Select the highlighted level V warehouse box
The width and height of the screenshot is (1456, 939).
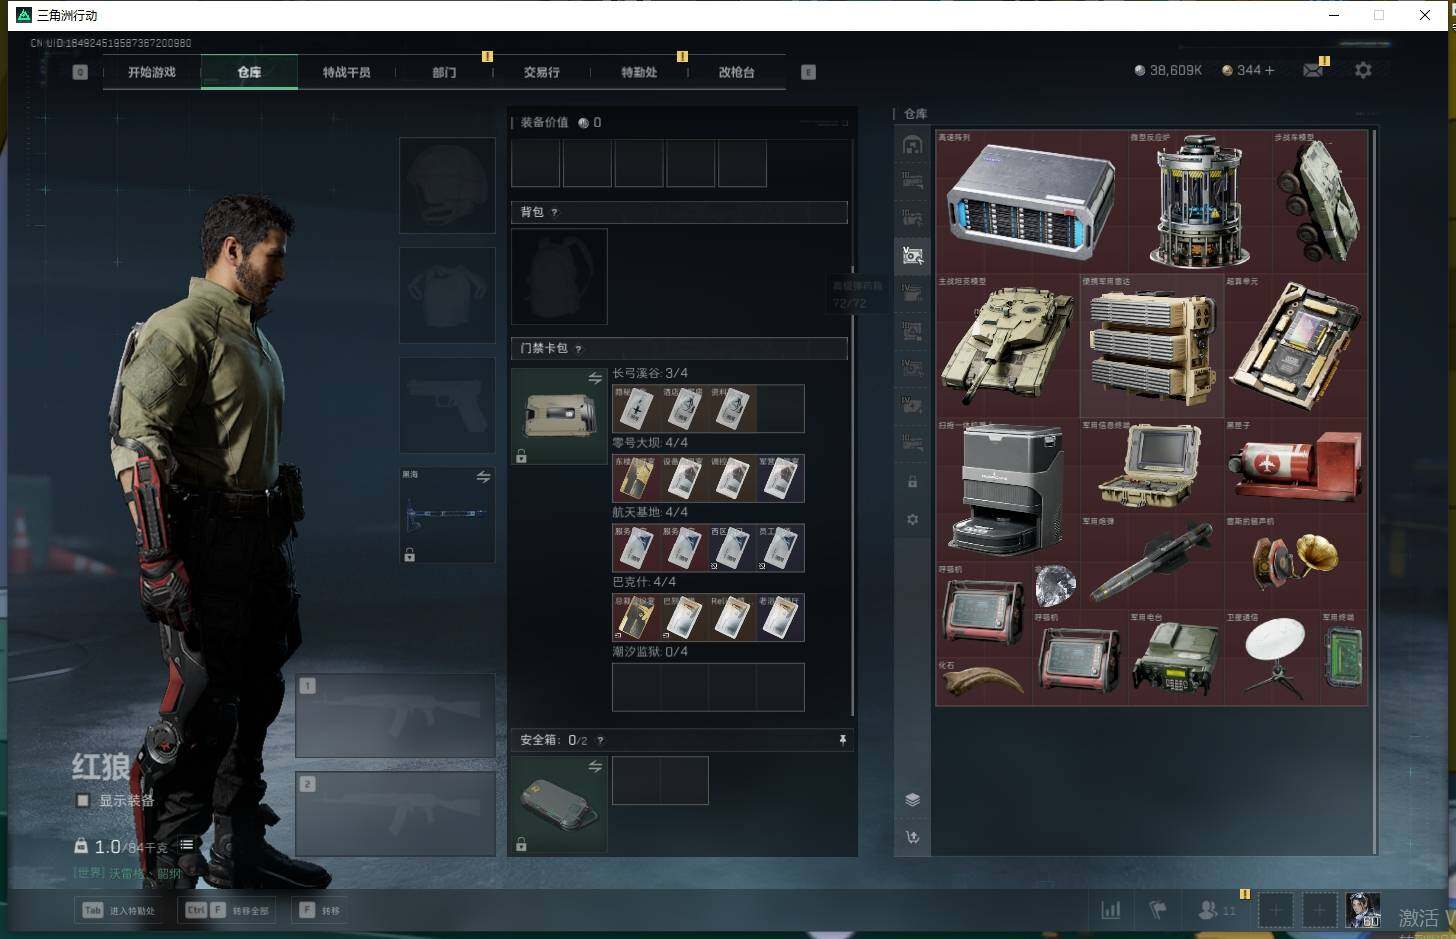(x=912, y=256)
